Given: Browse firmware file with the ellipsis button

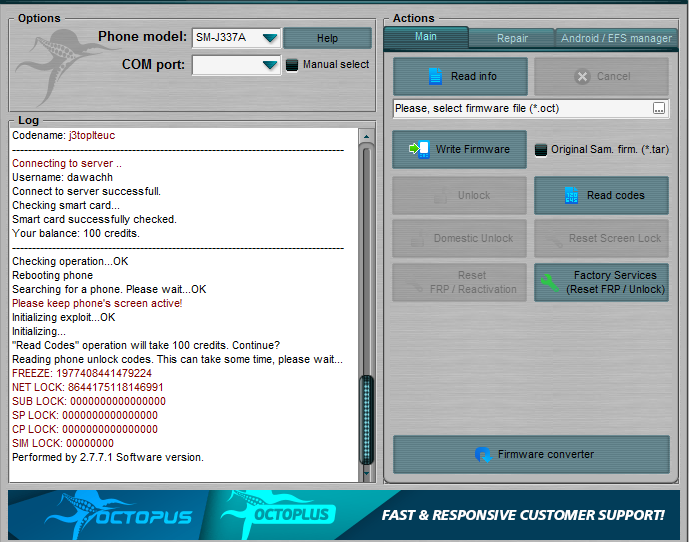Looking at the screenshot, I should (x=659, y=109).
